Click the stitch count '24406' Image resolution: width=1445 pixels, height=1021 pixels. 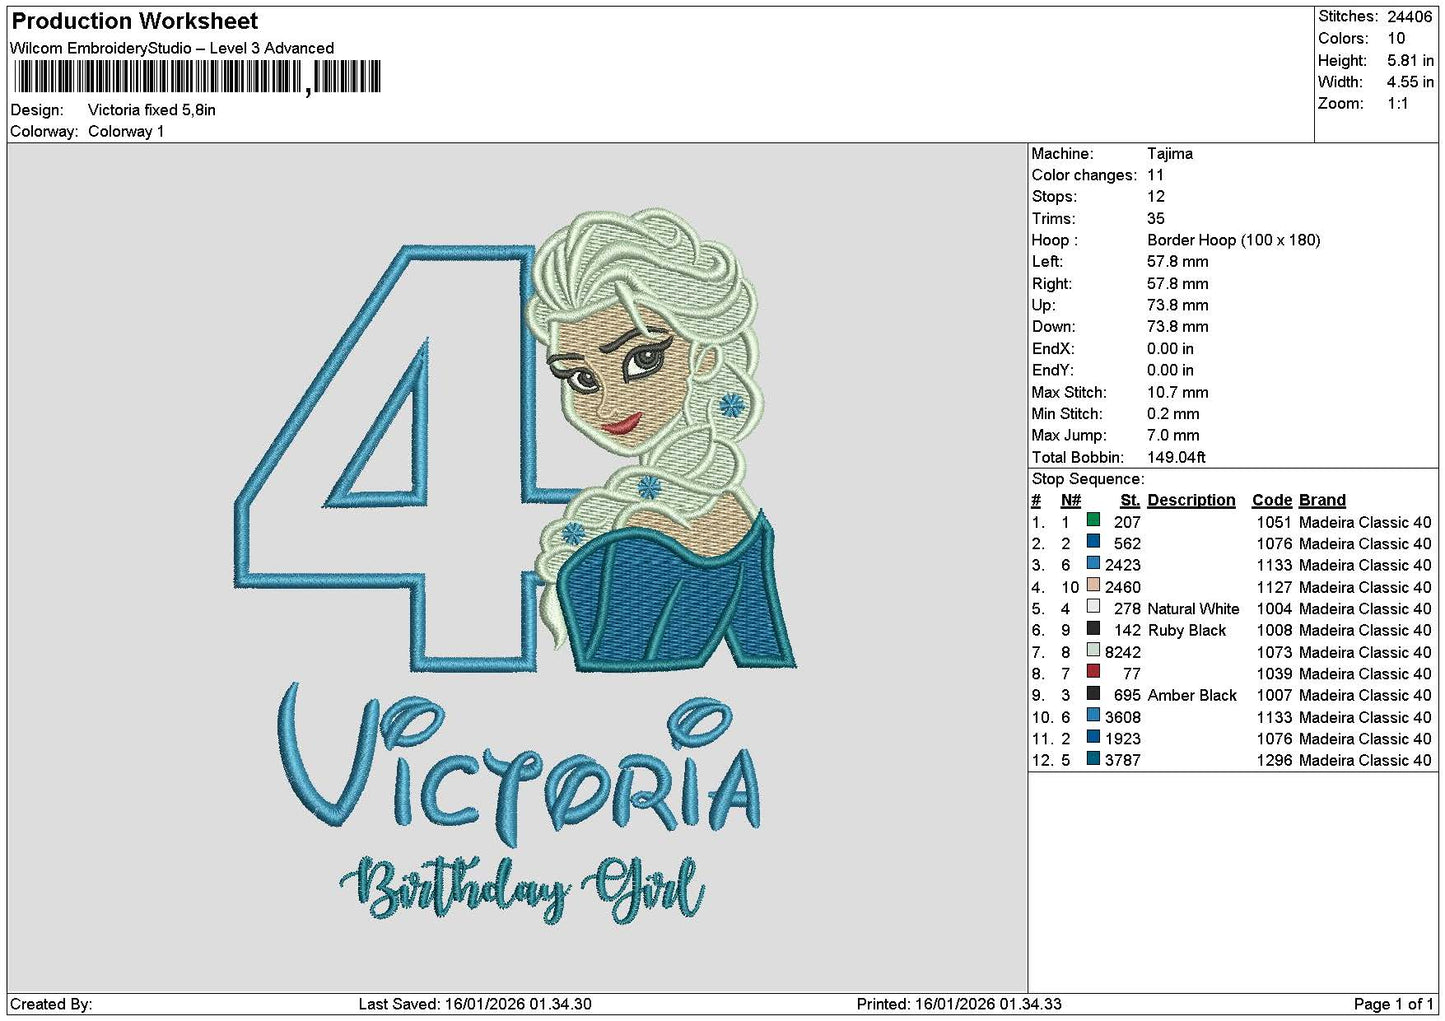point(1410,16)
